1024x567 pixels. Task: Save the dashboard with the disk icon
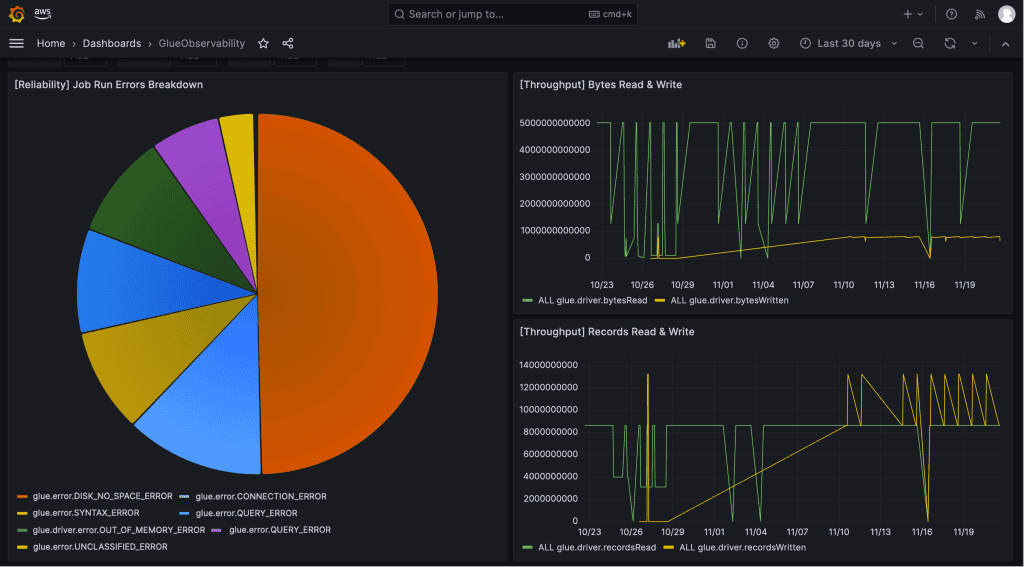(x=710, y=43)
